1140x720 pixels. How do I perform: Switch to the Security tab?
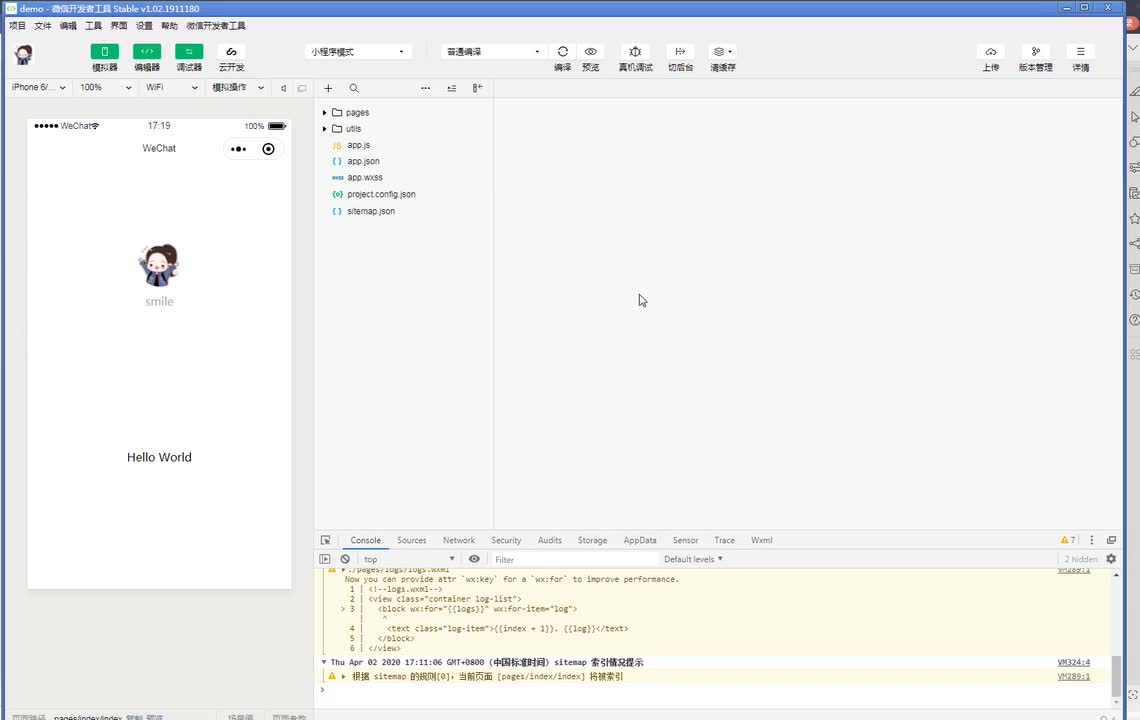pos(506,540)
